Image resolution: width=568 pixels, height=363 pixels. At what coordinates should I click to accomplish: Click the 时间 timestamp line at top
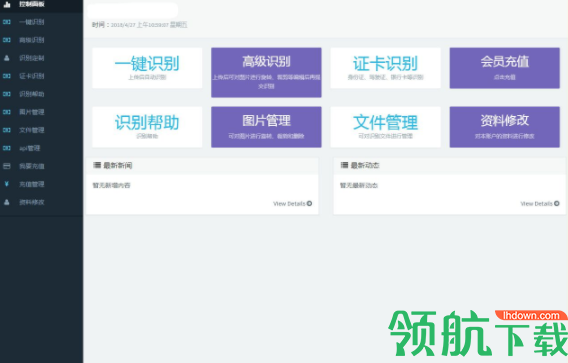(139, 25)
